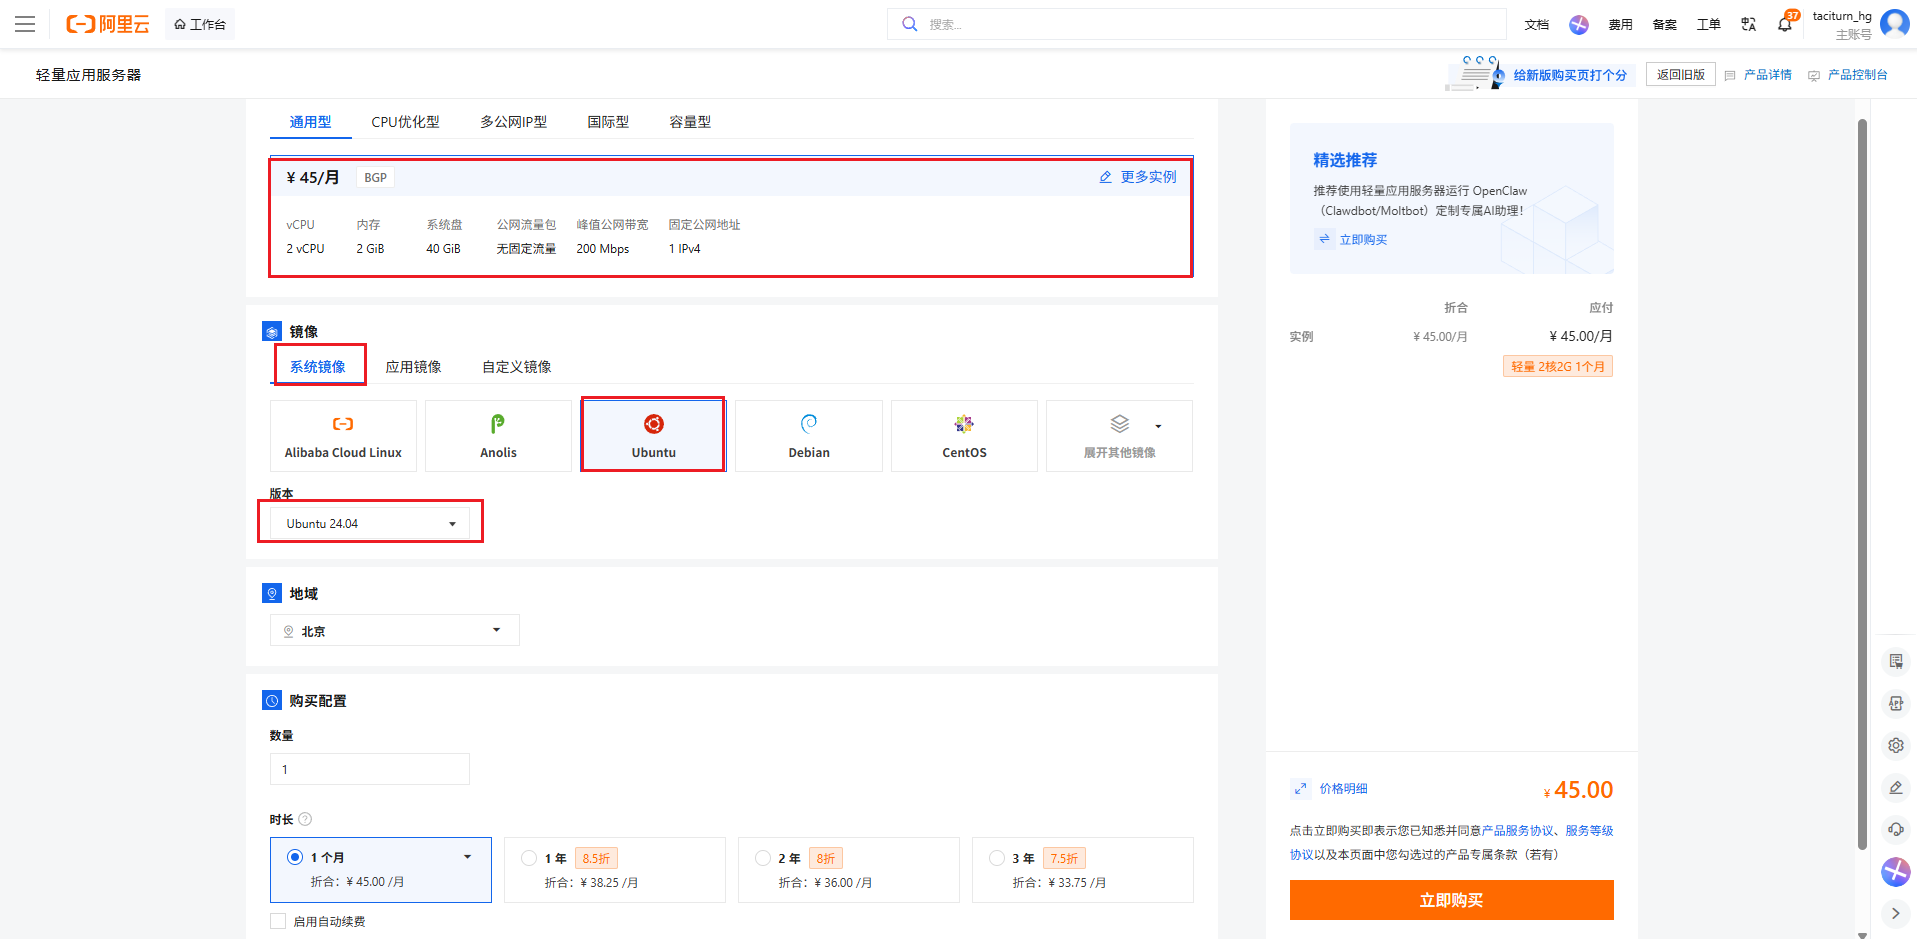Open the 更多实例 link
Image resolution: width=1917 pixels, height=939 pixels.
(x=1139, y=177)
